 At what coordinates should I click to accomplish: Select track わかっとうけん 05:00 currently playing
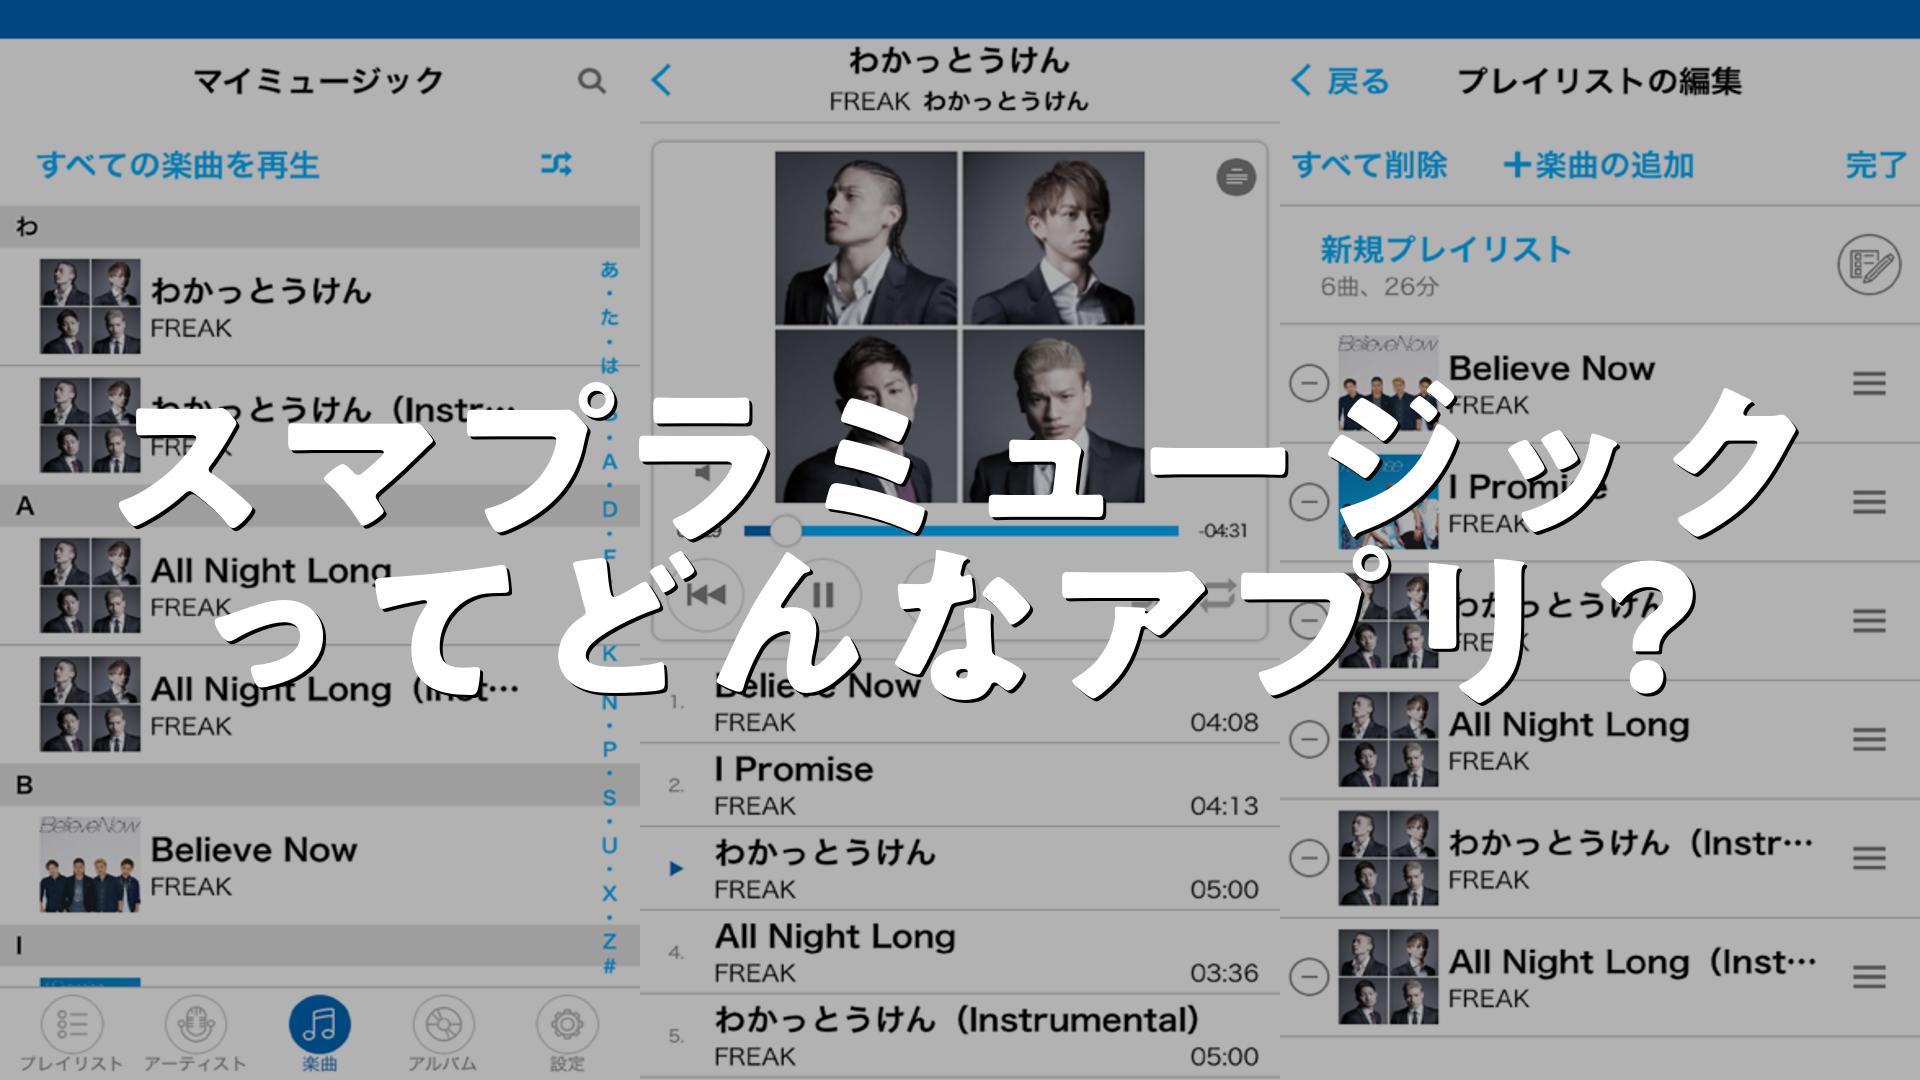tap(960, 868)
